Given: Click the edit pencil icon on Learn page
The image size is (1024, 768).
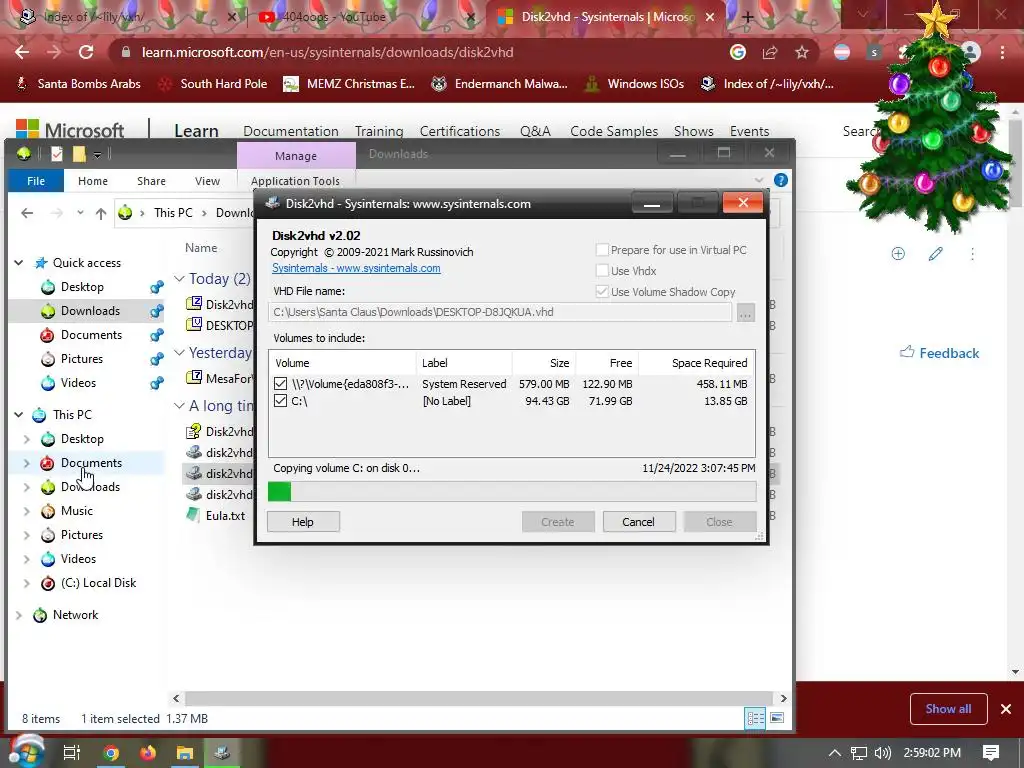Looking at the screenshot, I should (x=935, y=253).
